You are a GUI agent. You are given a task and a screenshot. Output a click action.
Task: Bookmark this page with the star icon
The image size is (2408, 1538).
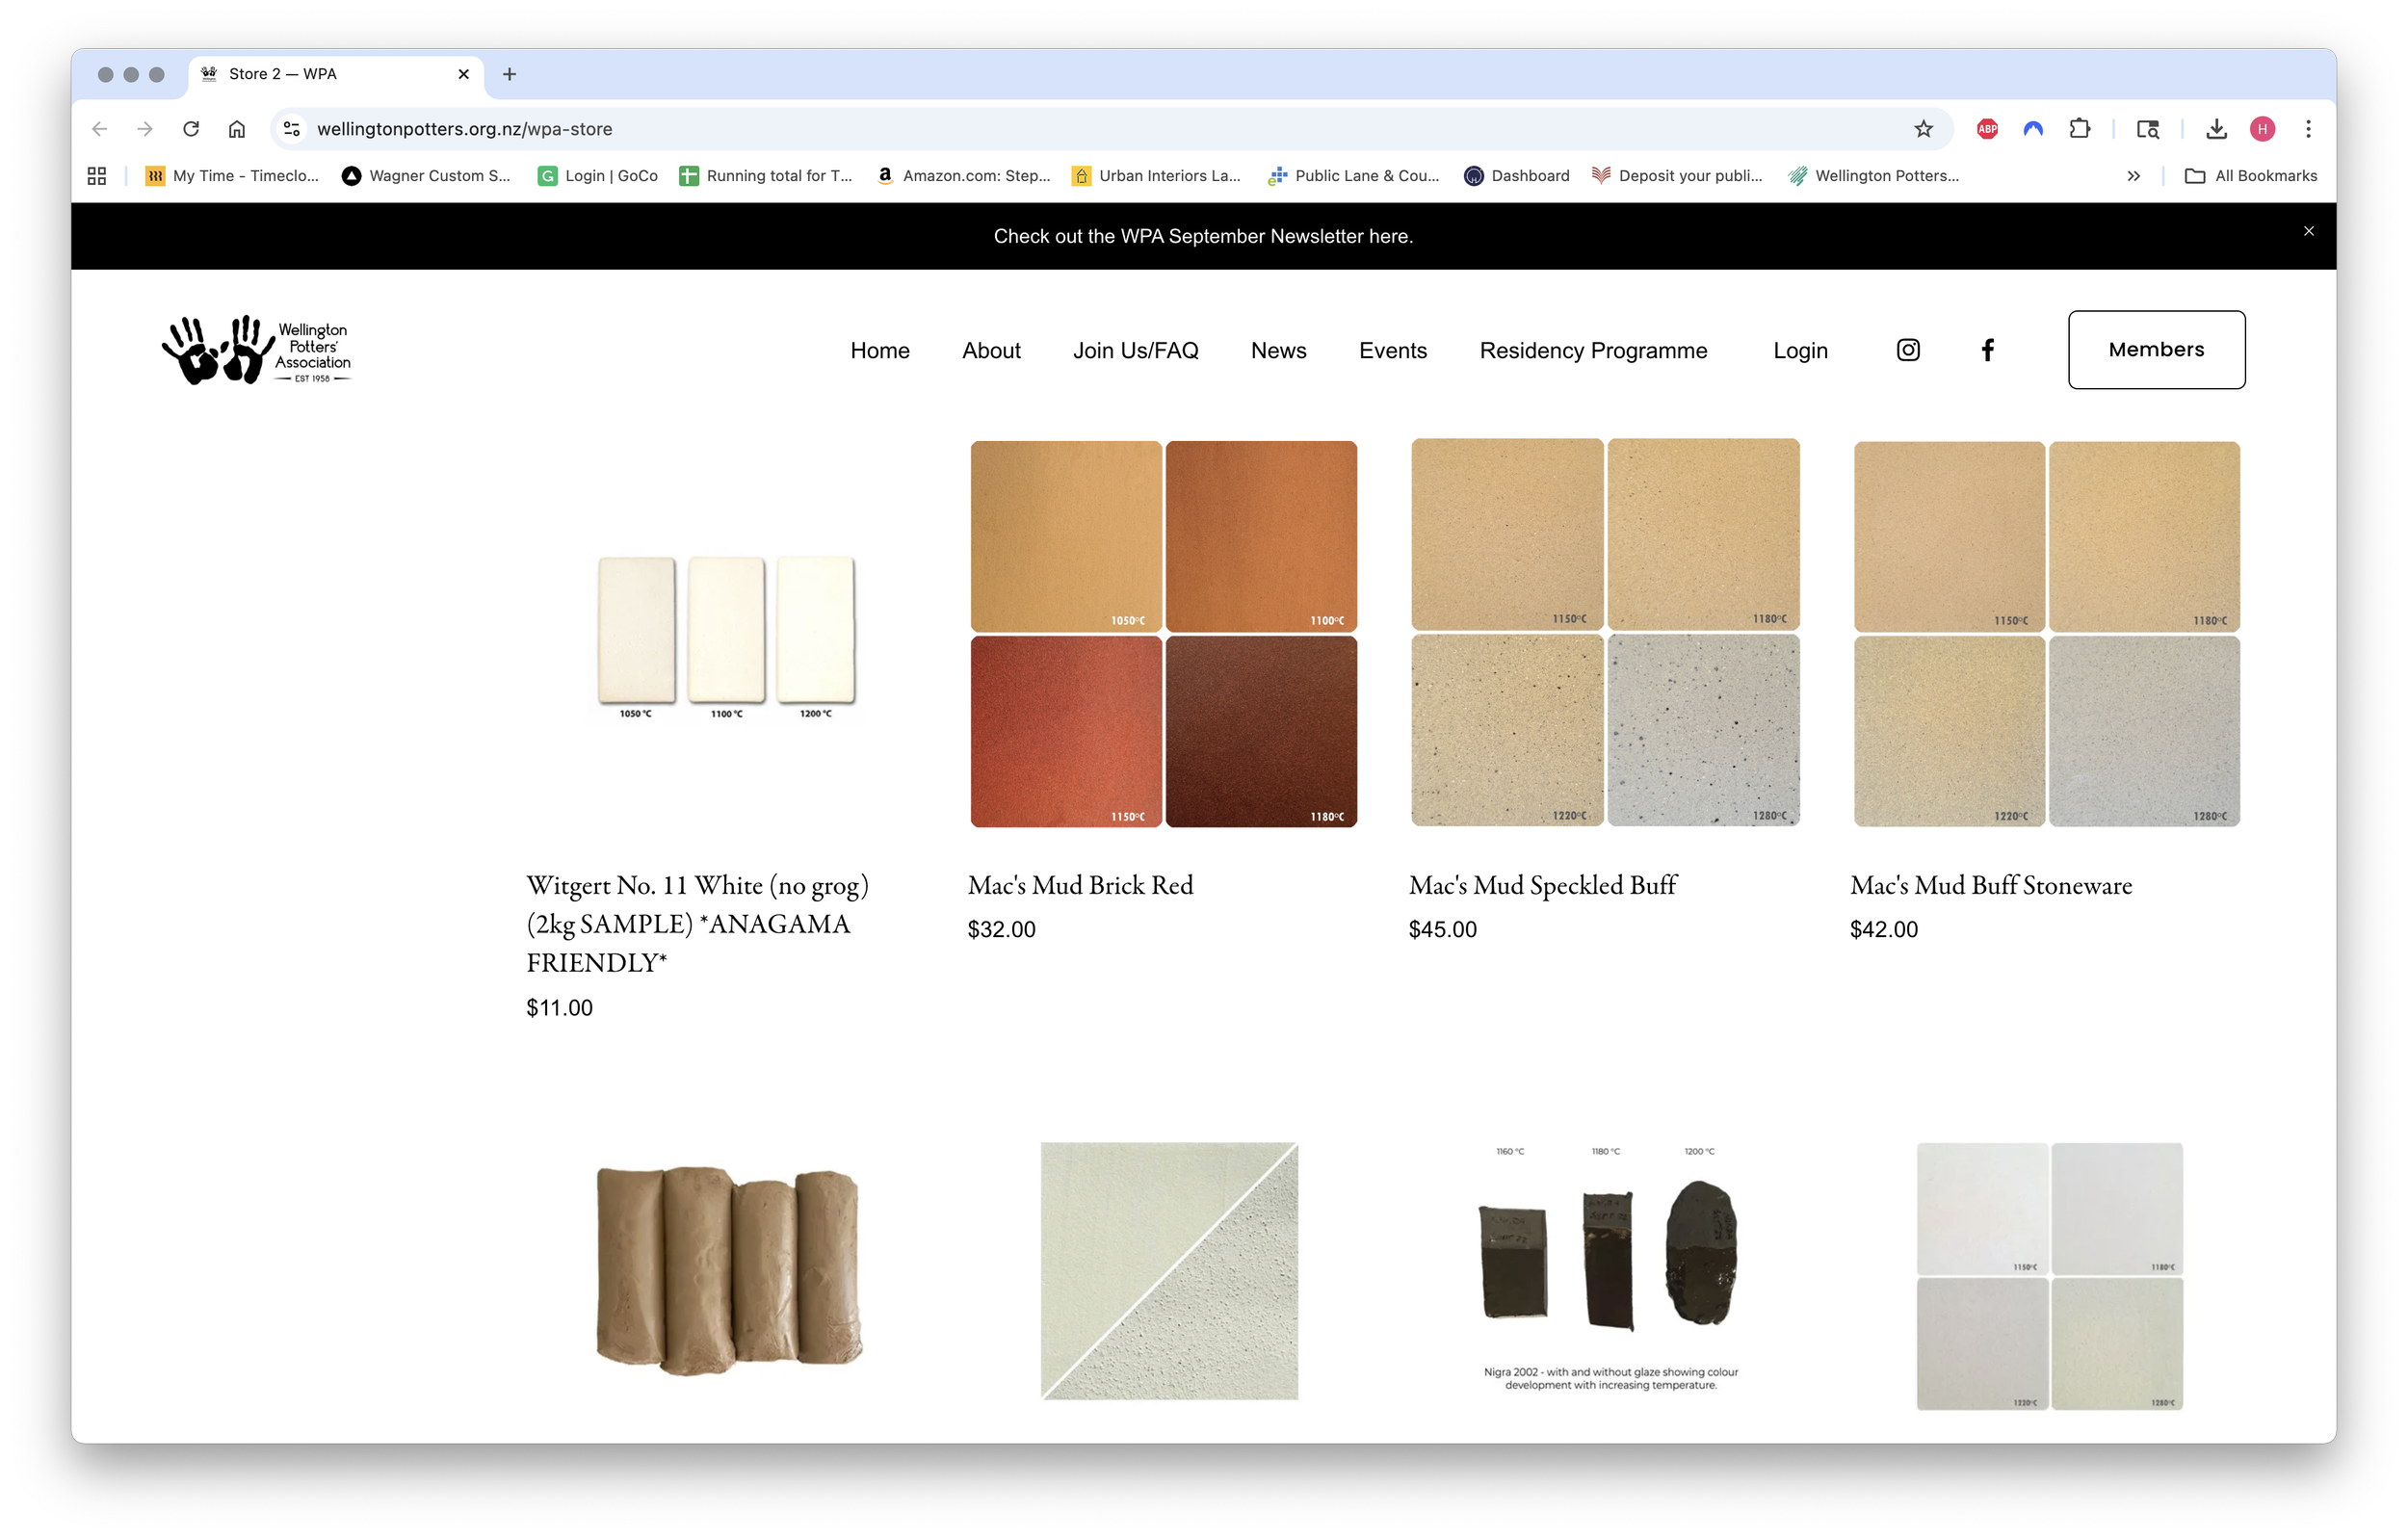click(x=1923, y=129)
